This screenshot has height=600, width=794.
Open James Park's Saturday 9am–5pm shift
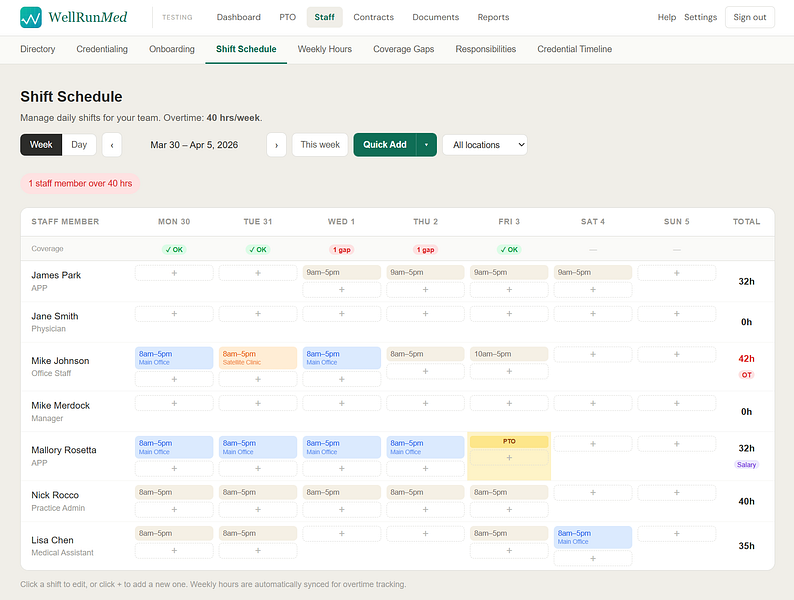593,272
